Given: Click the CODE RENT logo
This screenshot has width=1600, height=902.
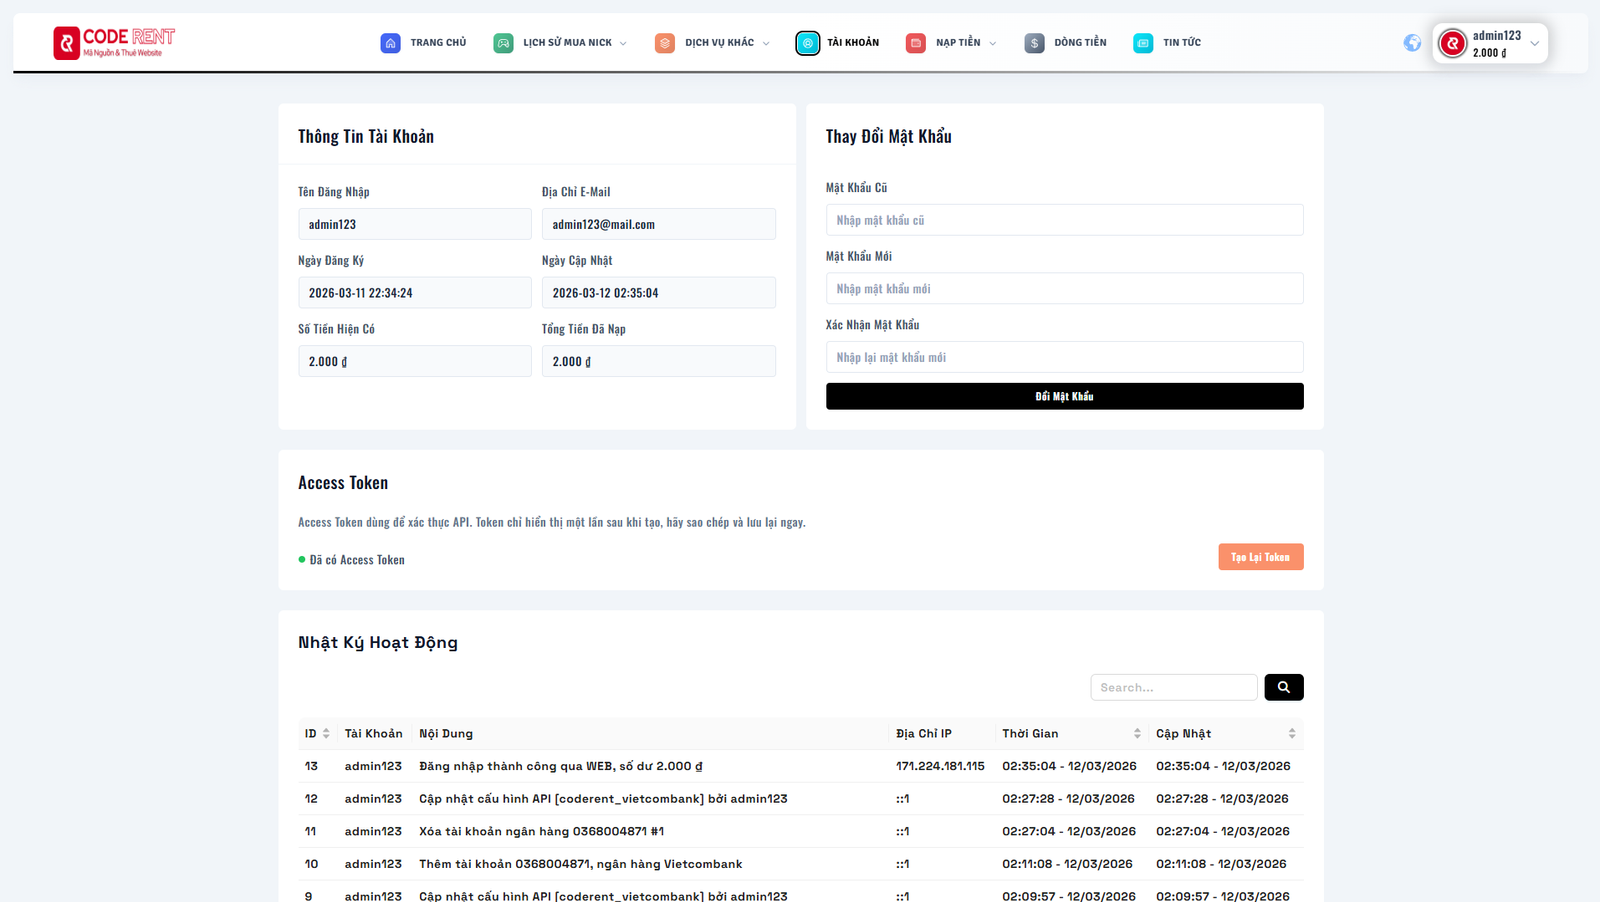Looking at the screenshot, I should point(114,42).
